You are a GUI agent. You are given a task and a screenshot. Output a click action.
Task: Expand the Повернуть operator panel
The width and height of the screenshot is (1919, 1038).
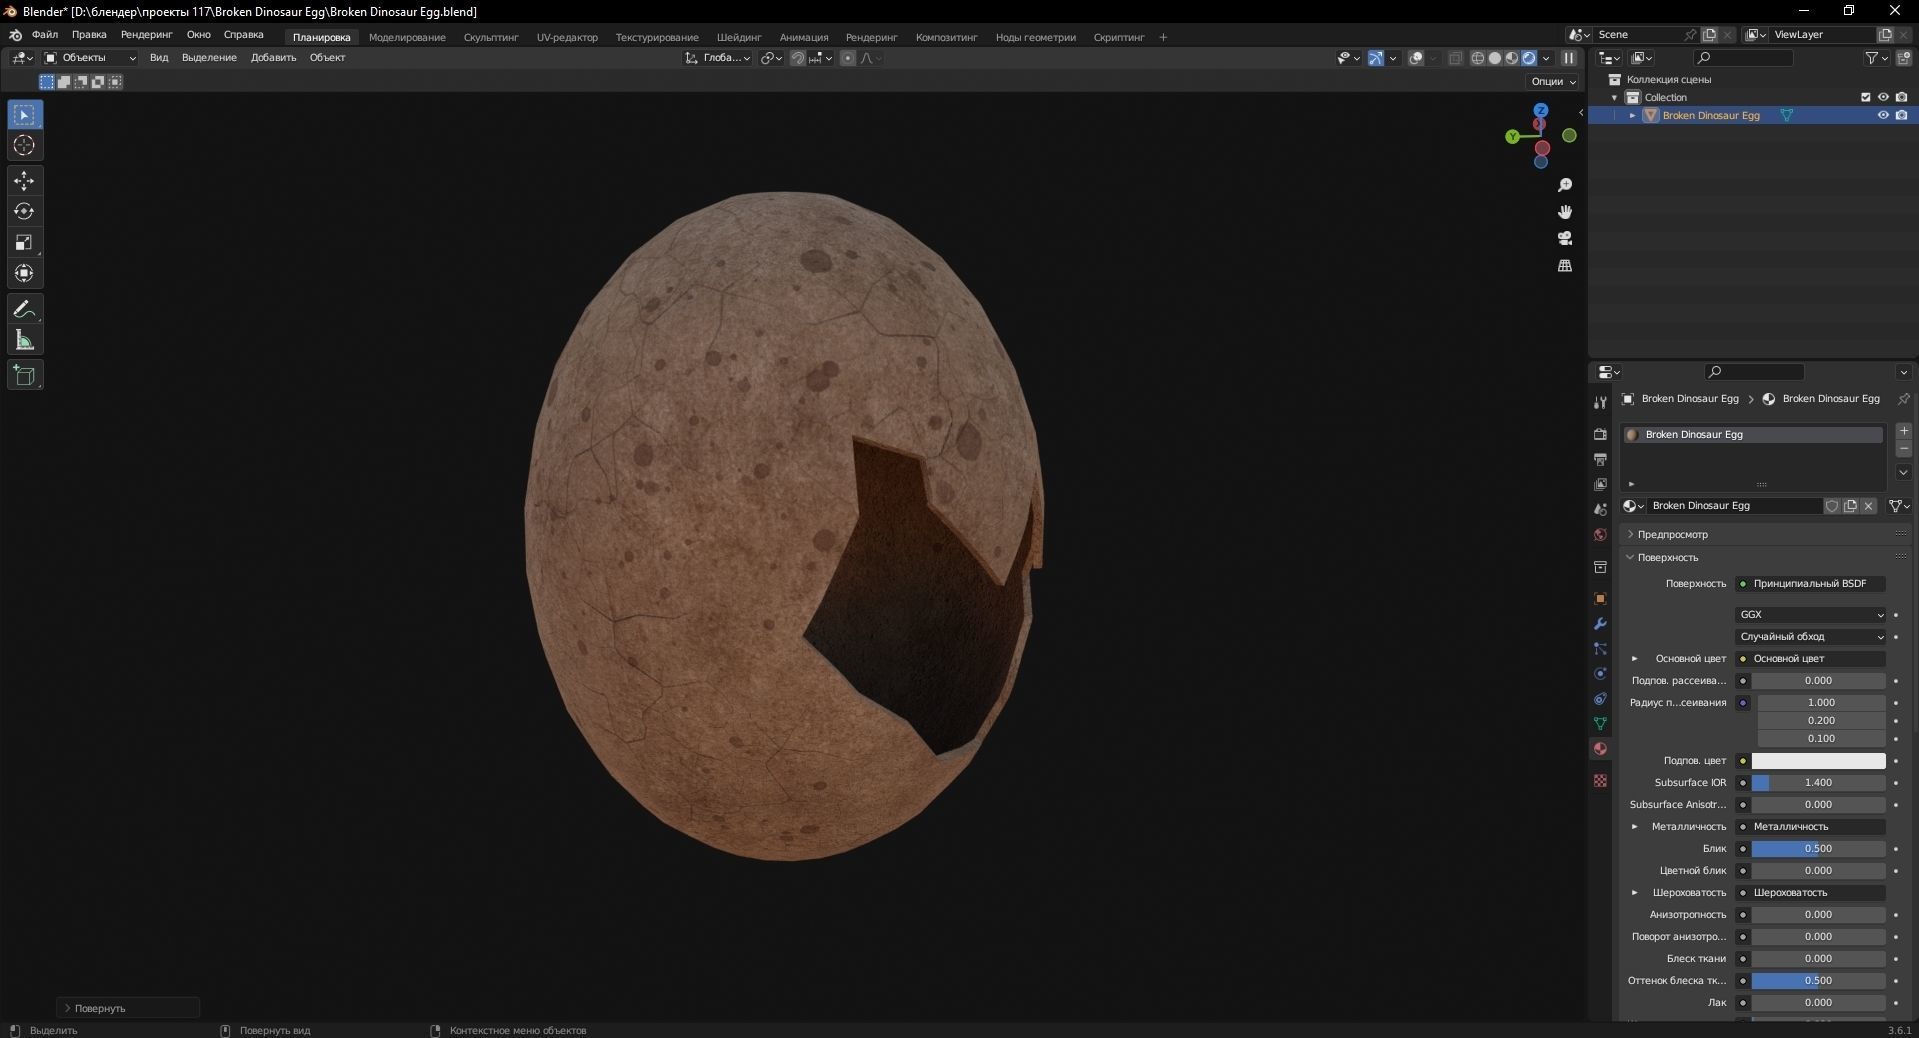(128, 1008)
